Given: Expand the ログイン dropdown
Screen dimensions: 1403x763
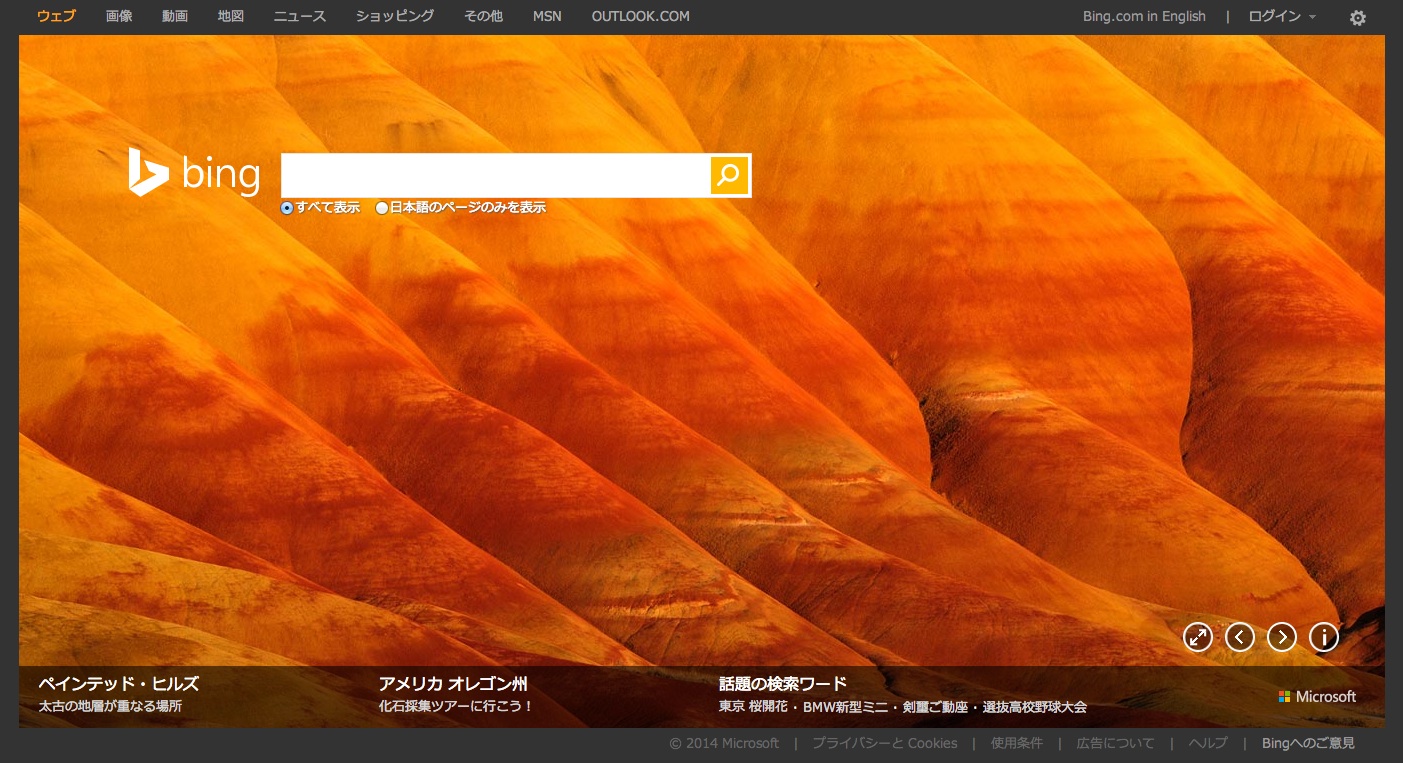Looking at the screenshot, I should point(1281,16).
